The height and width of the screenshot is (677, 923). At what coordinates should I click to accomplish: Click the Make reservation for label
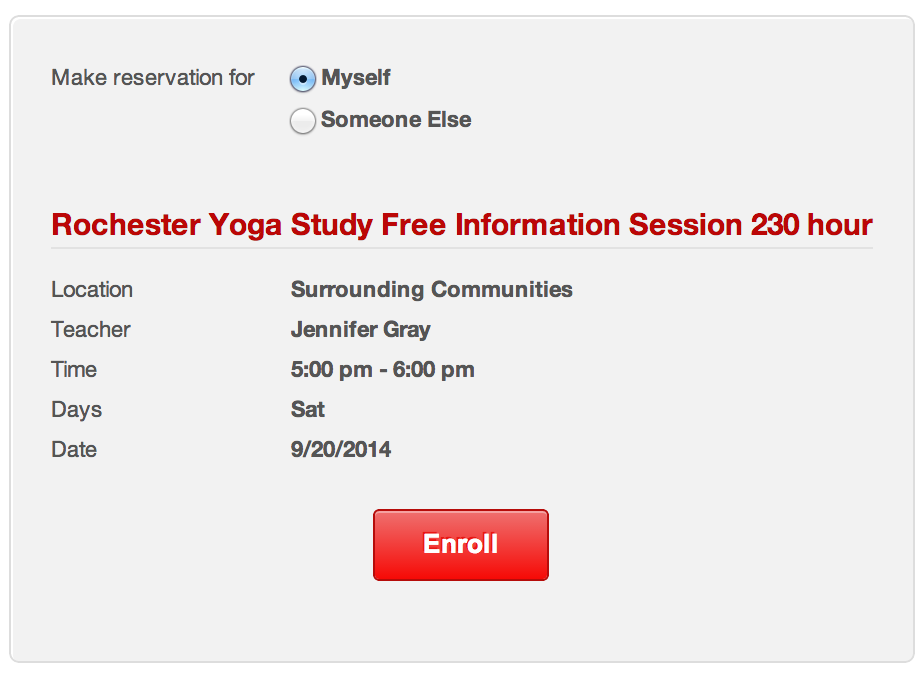click(153, 78)
